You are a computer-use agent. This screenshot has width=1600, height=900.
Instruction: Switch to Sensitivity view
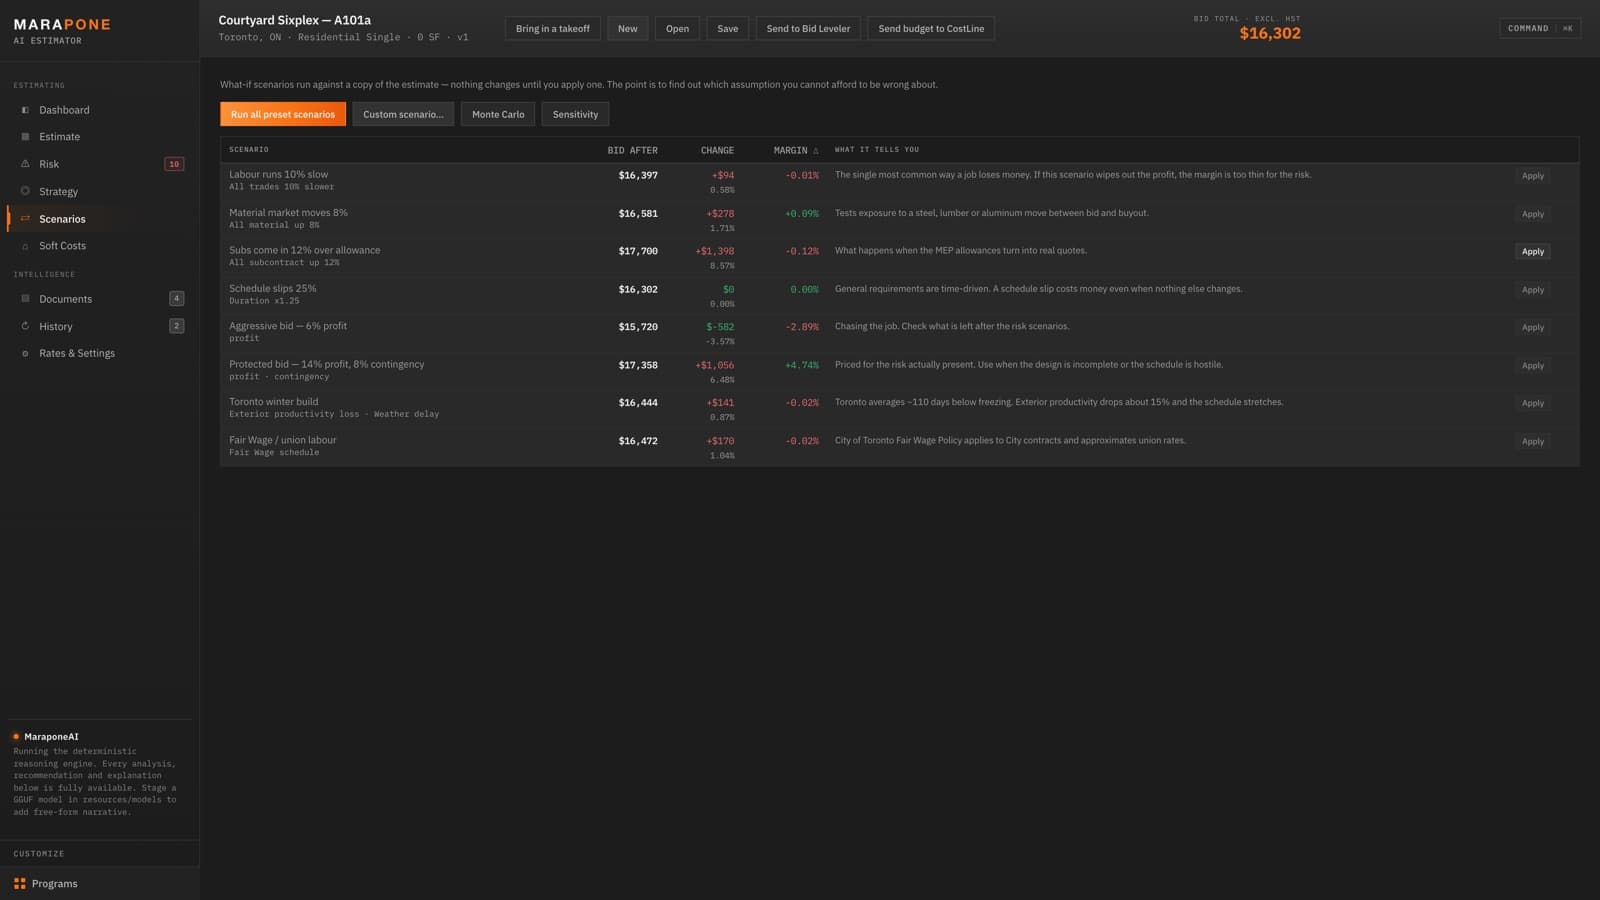575,114
